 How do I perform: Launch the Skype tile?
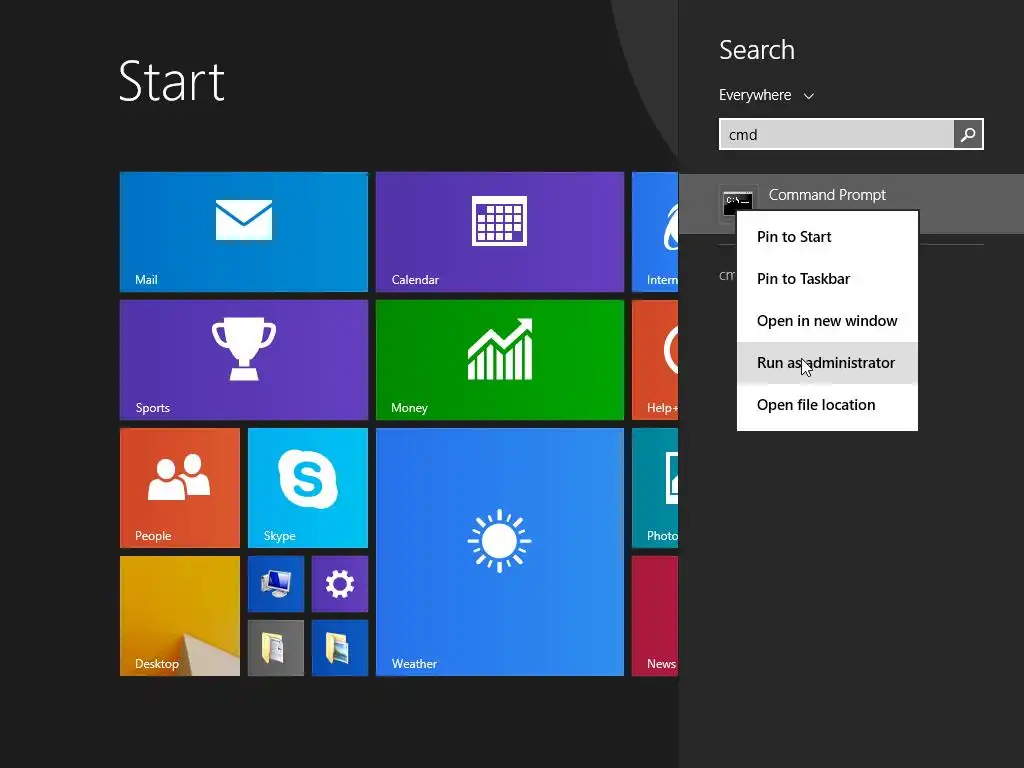click(308, 488)
